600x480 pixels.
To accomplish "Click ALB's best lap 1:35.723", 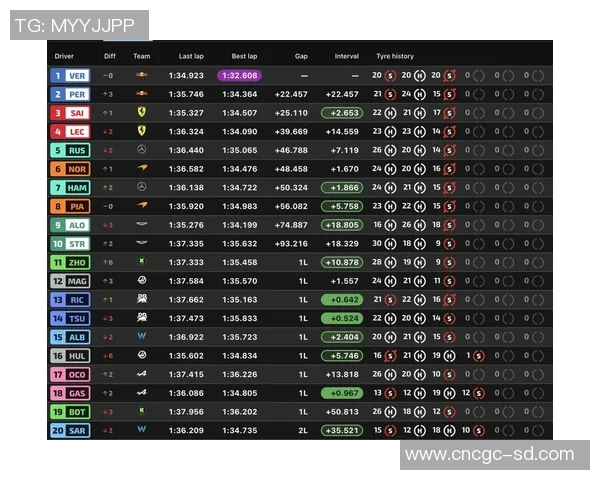I will coord(240,337).
